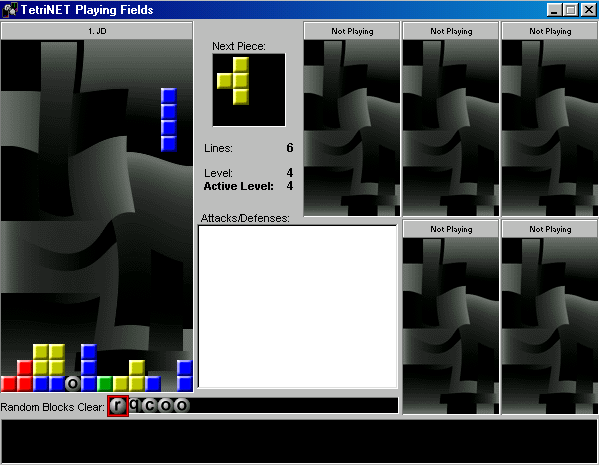
Task: Click the yellow T-piece in Next Piece preview
Action: (x=233, y=81)
